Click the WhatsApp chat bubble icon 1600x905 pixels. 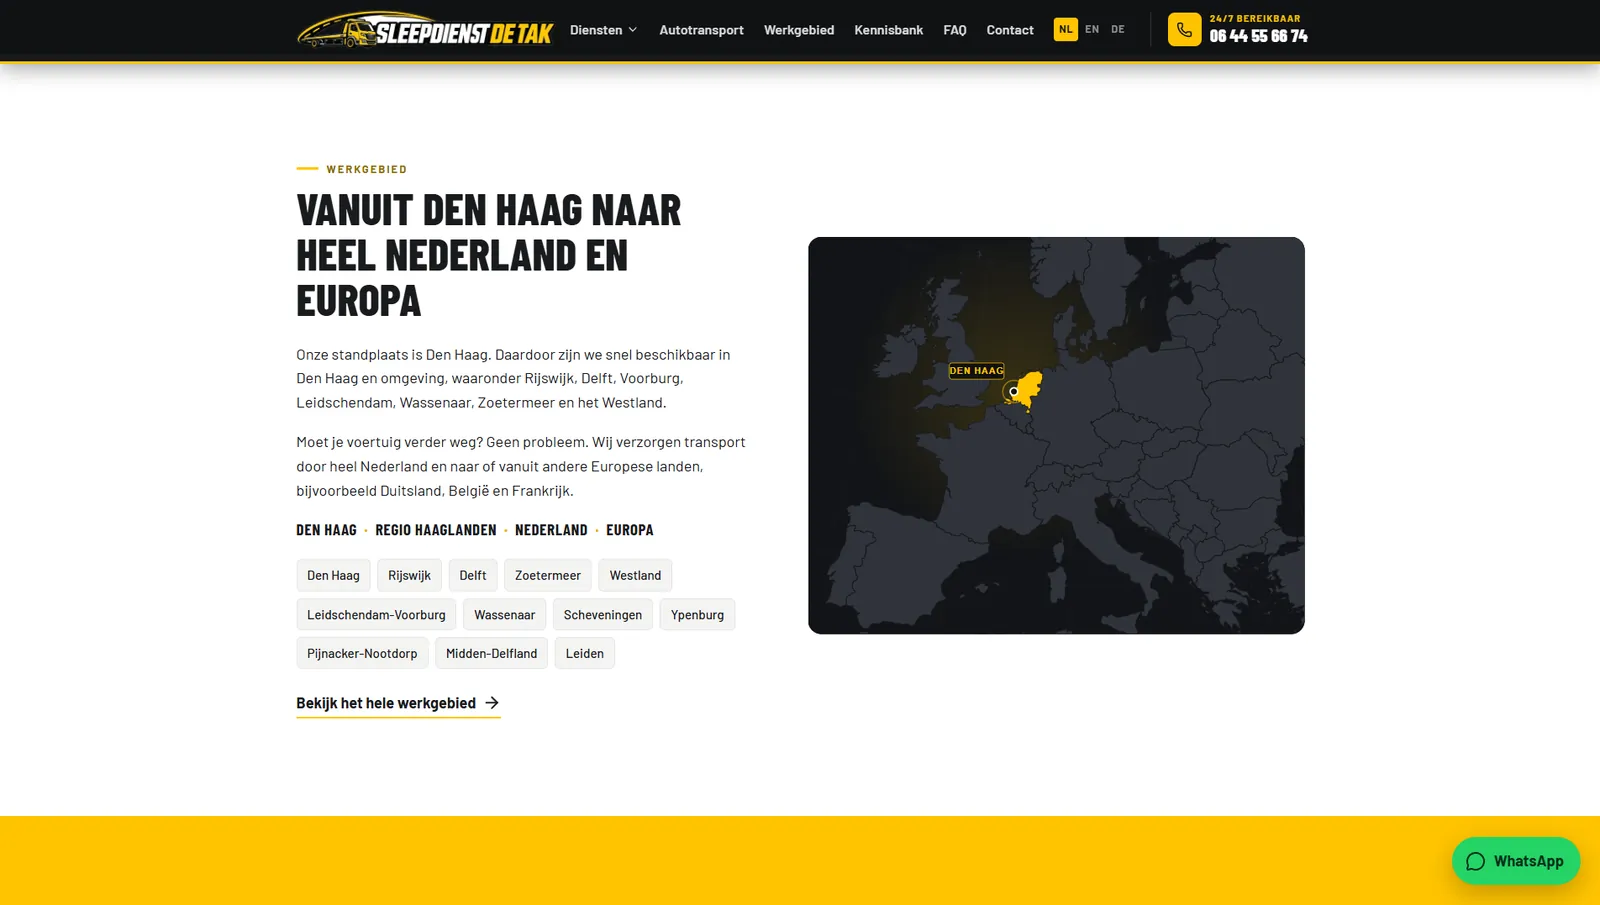click(1475, 861)
